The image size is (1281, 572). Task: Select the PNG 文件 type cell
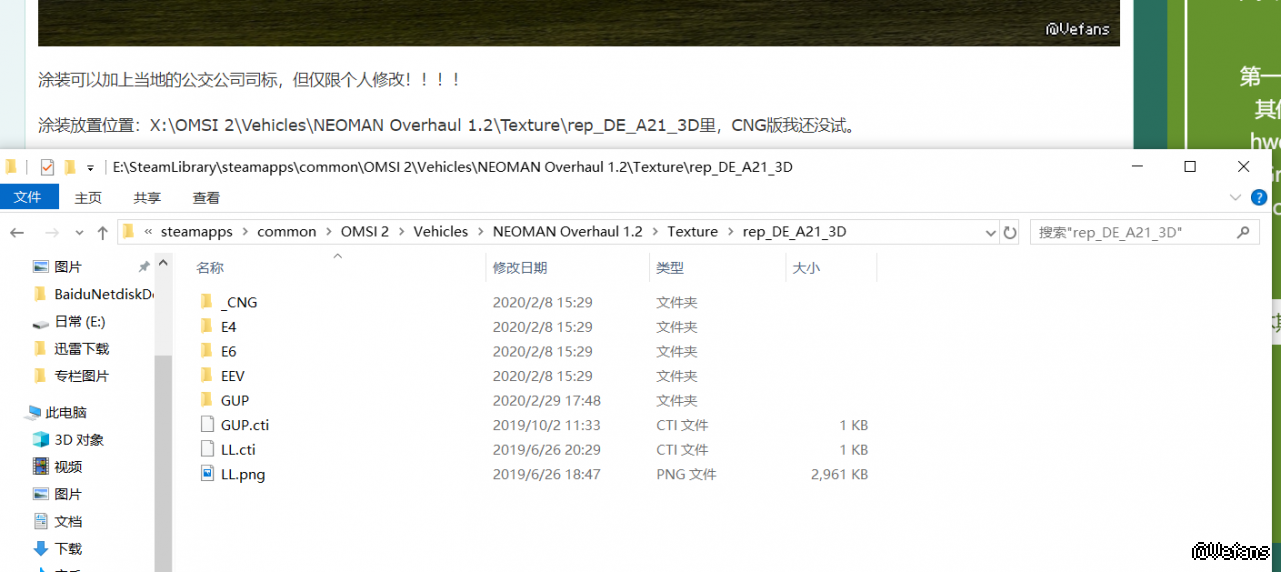[x=686, y=474]
